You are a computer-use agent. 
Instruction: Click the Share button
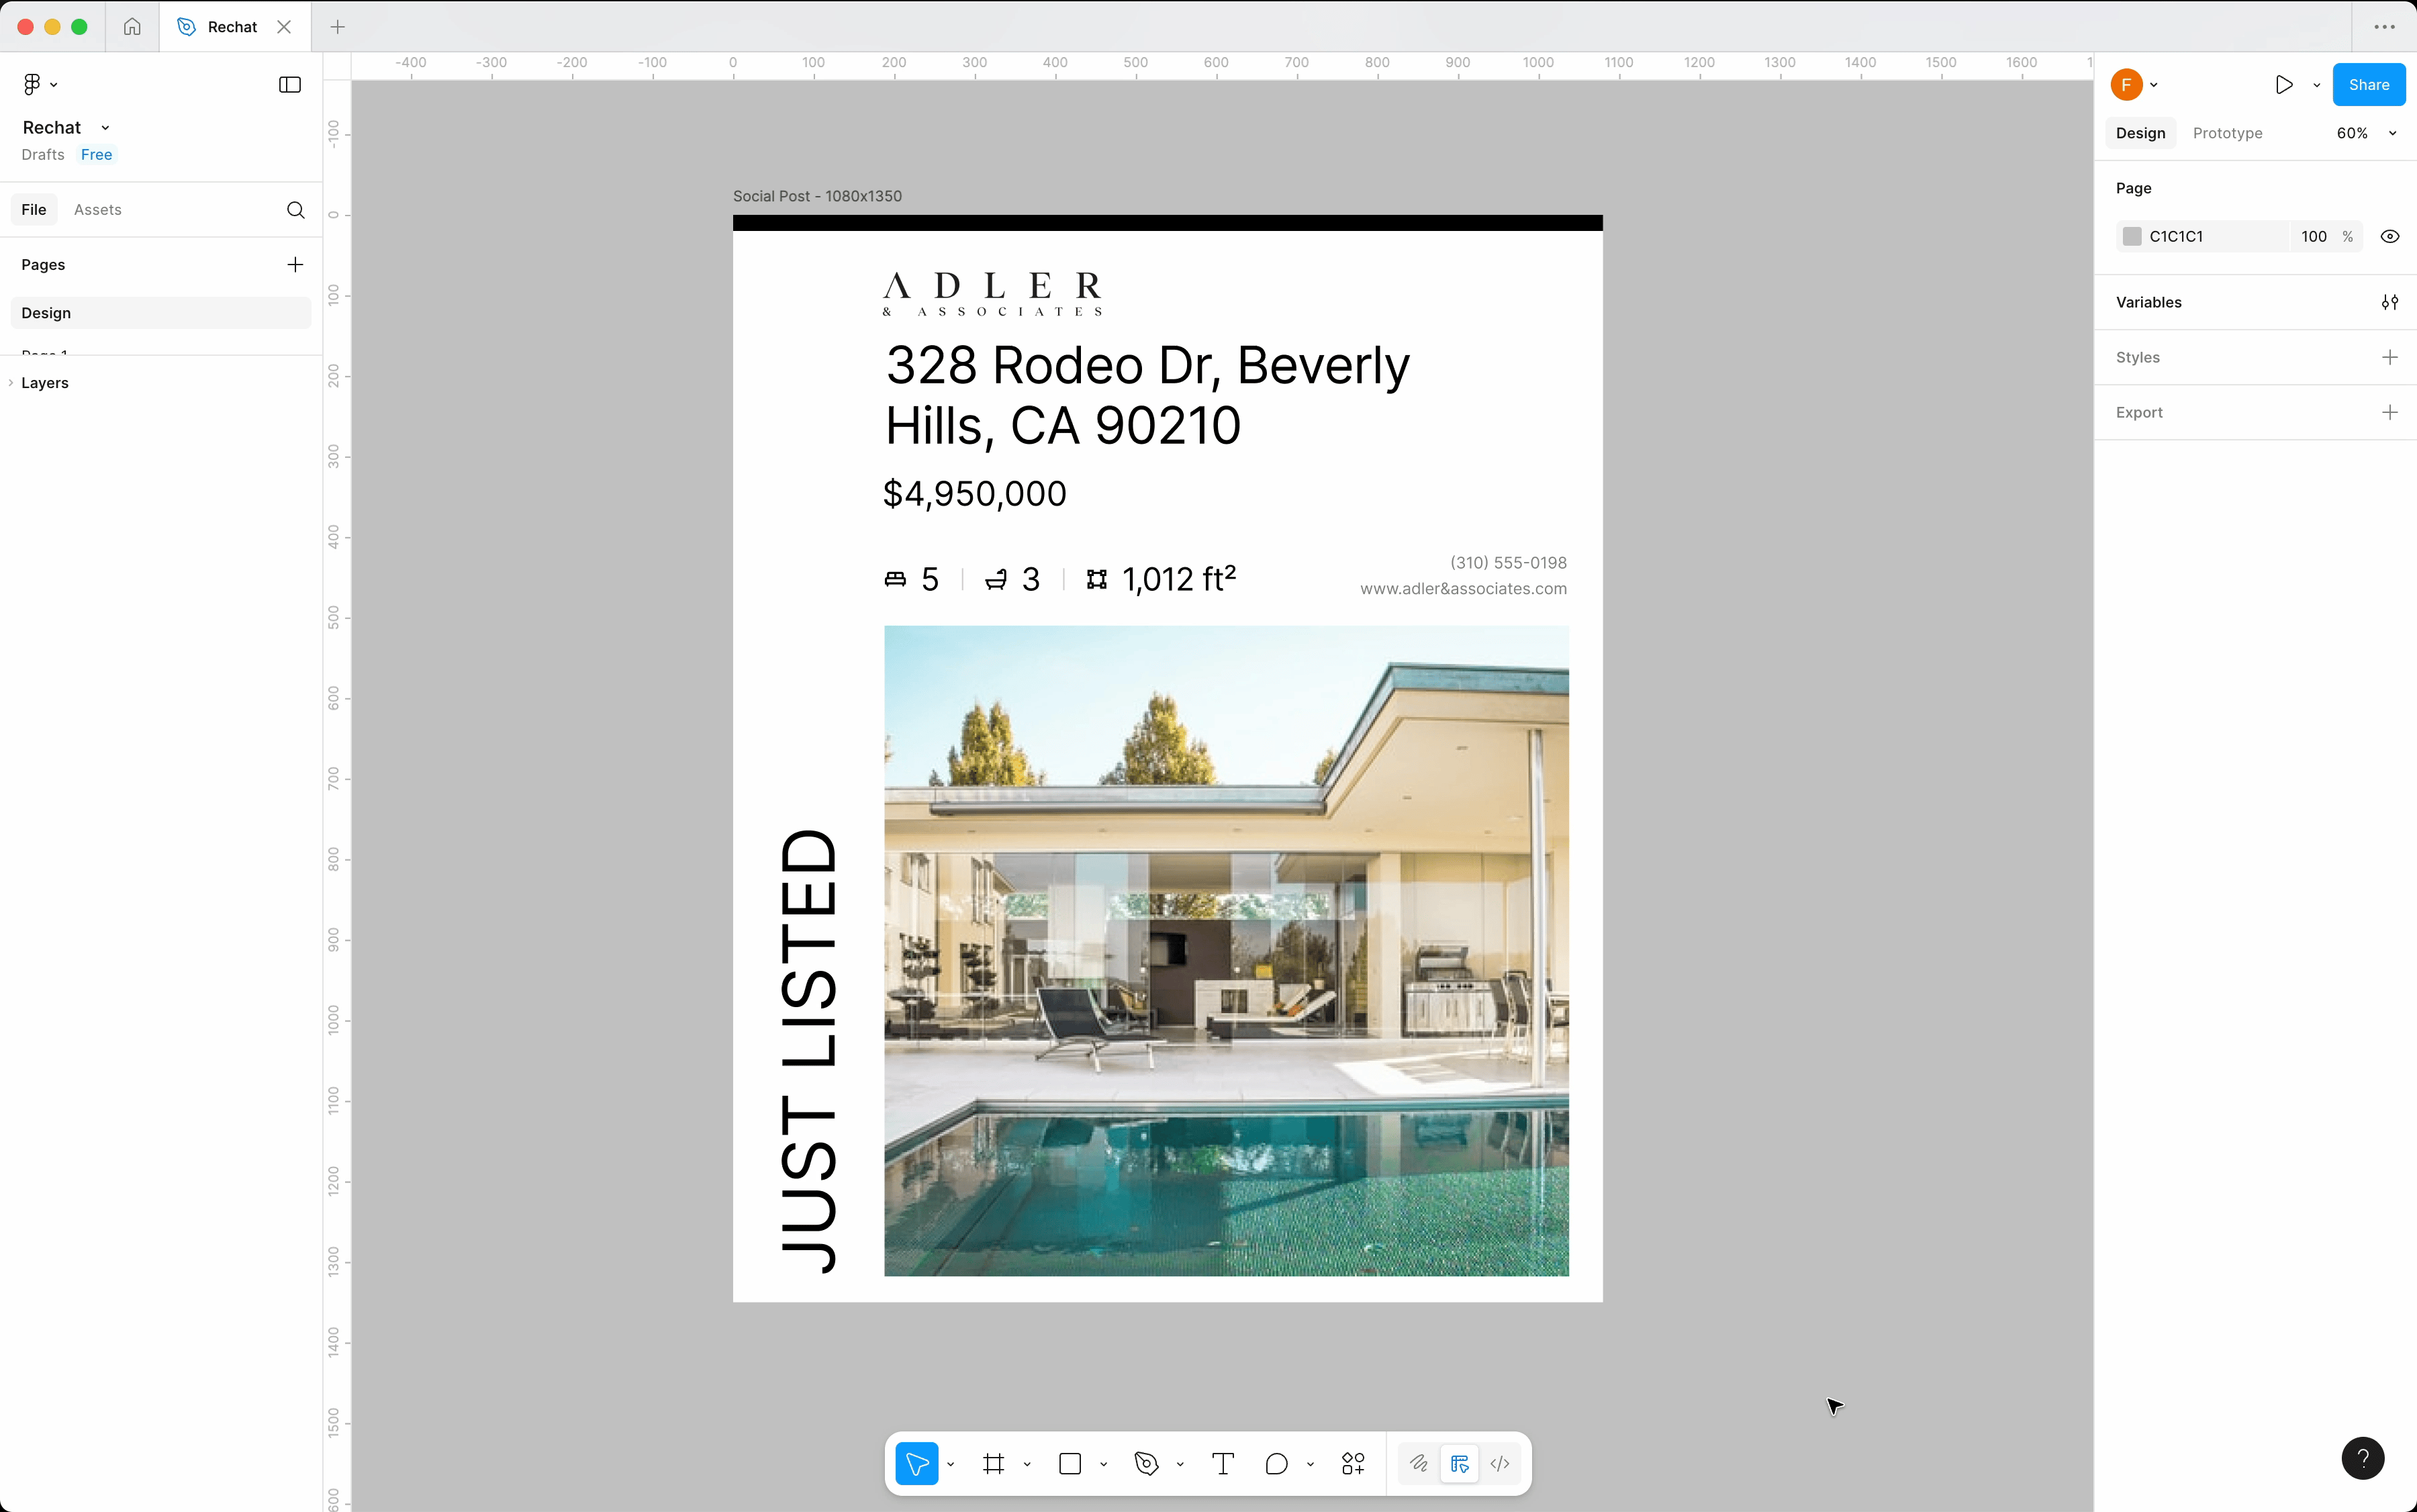pyautogui.click(x=2368, y=85)
